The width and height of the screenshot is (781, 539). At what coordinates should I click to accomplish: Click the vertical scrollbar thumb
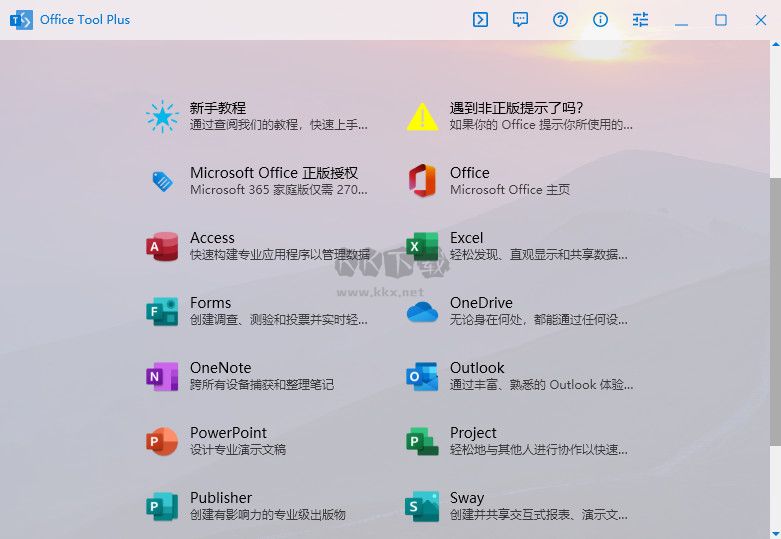click(776, 311)
